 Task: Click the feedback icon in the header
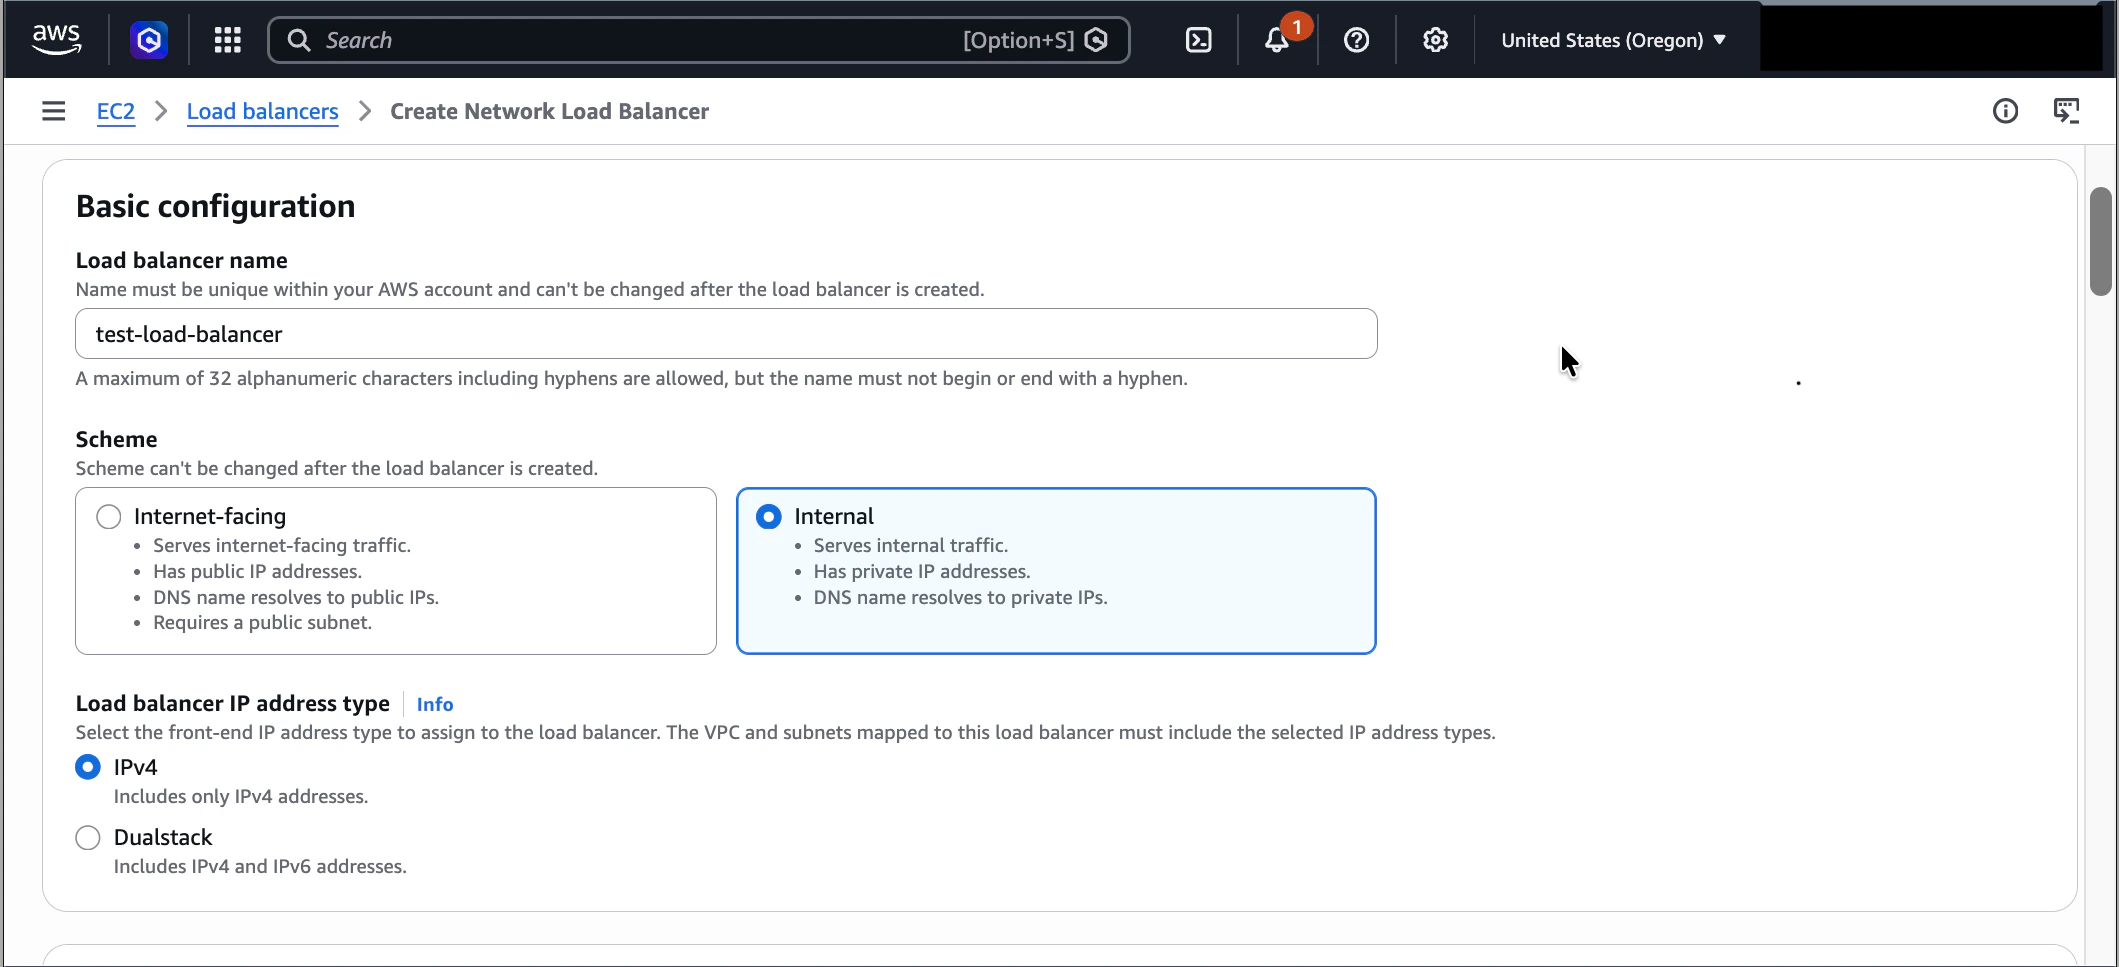(x=2067, y=111)
